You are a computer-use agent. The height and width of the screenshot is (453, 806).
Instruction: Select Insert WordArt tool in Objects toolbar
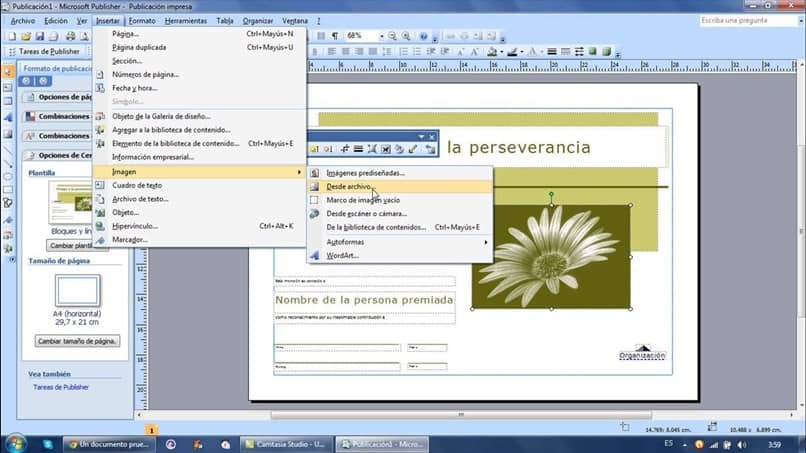click(8, 118)
